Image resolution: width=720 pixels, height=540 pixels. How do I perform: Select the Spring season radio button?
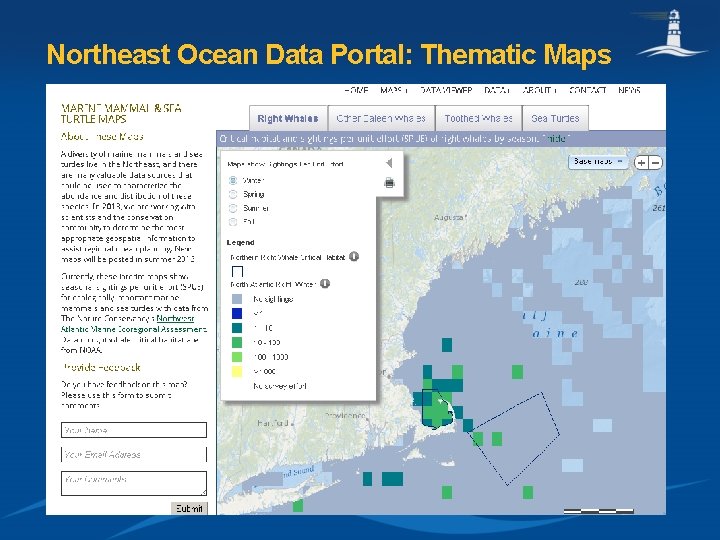[x=233, y=194]
